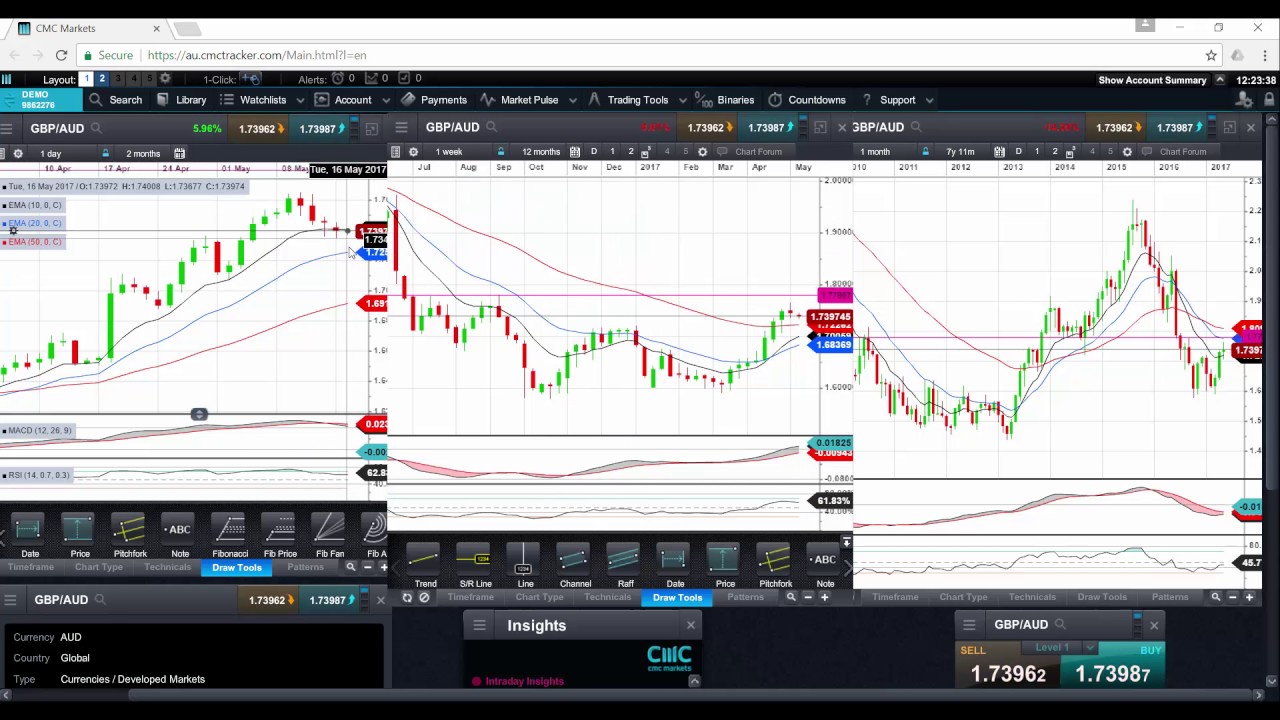Viewport: 1280px width, 720px height.
Task: Open the Patterns tab in middle chart
Action: [x=745, y=597]
